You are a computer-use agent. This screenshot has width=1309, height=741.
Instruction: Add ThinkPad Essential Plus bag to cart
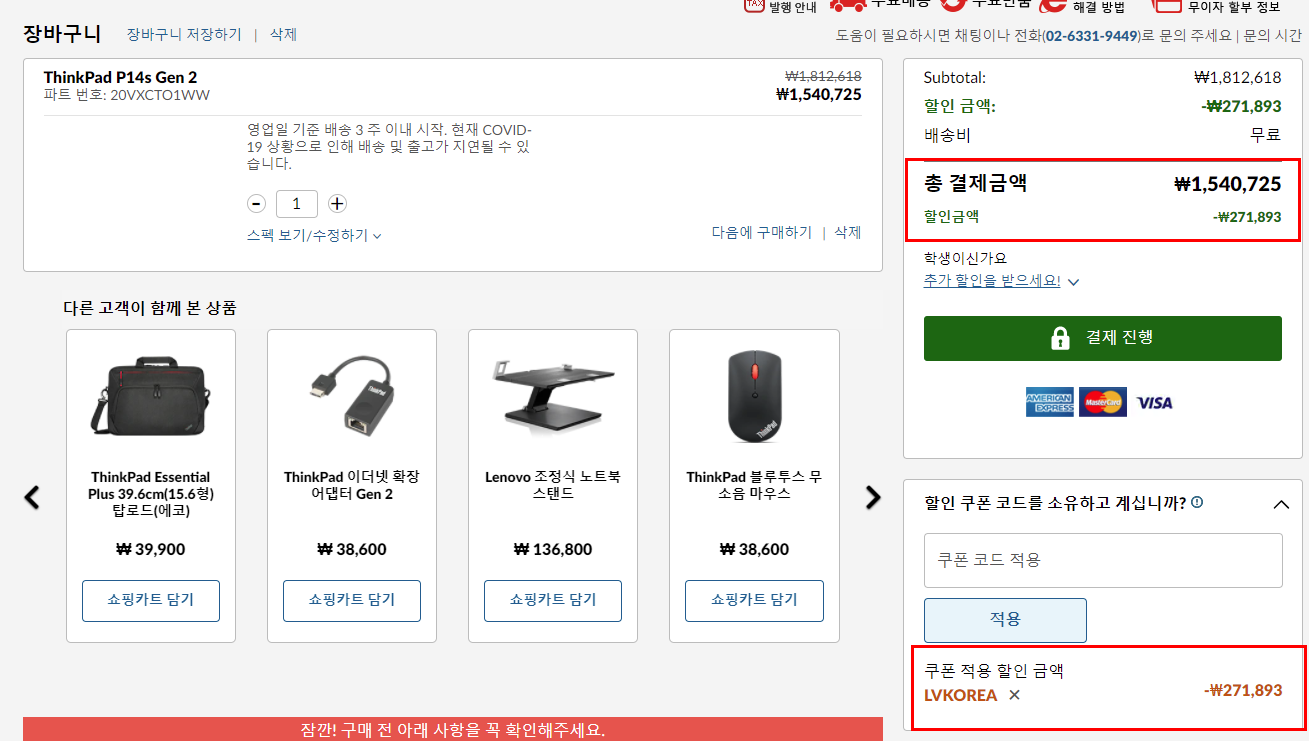[x=151, y=600]
